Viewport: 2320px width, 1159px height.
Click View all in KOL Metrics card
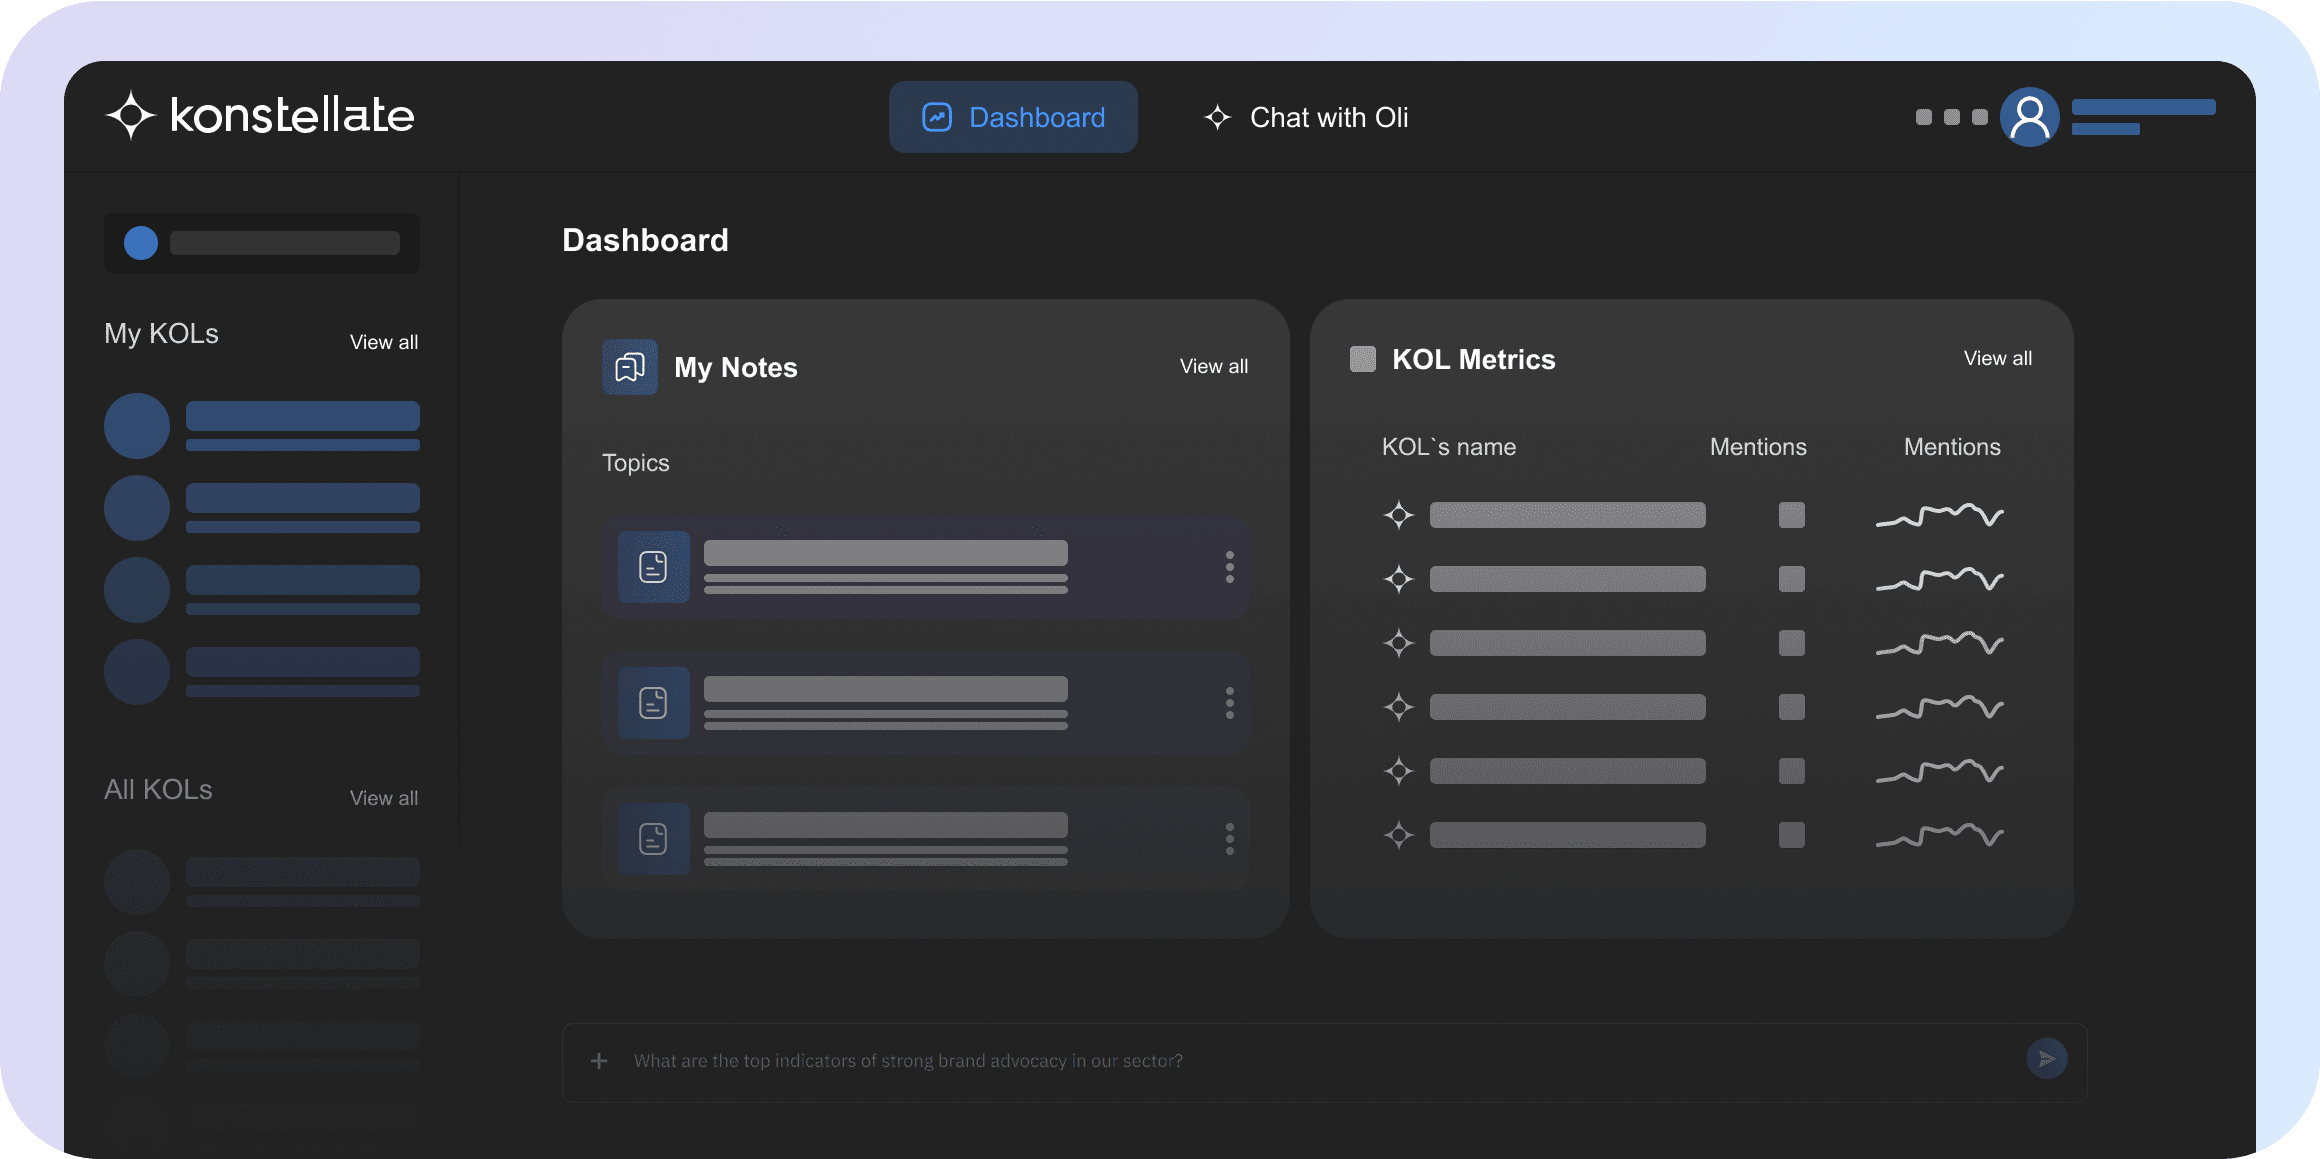(x=1997, y=358)
